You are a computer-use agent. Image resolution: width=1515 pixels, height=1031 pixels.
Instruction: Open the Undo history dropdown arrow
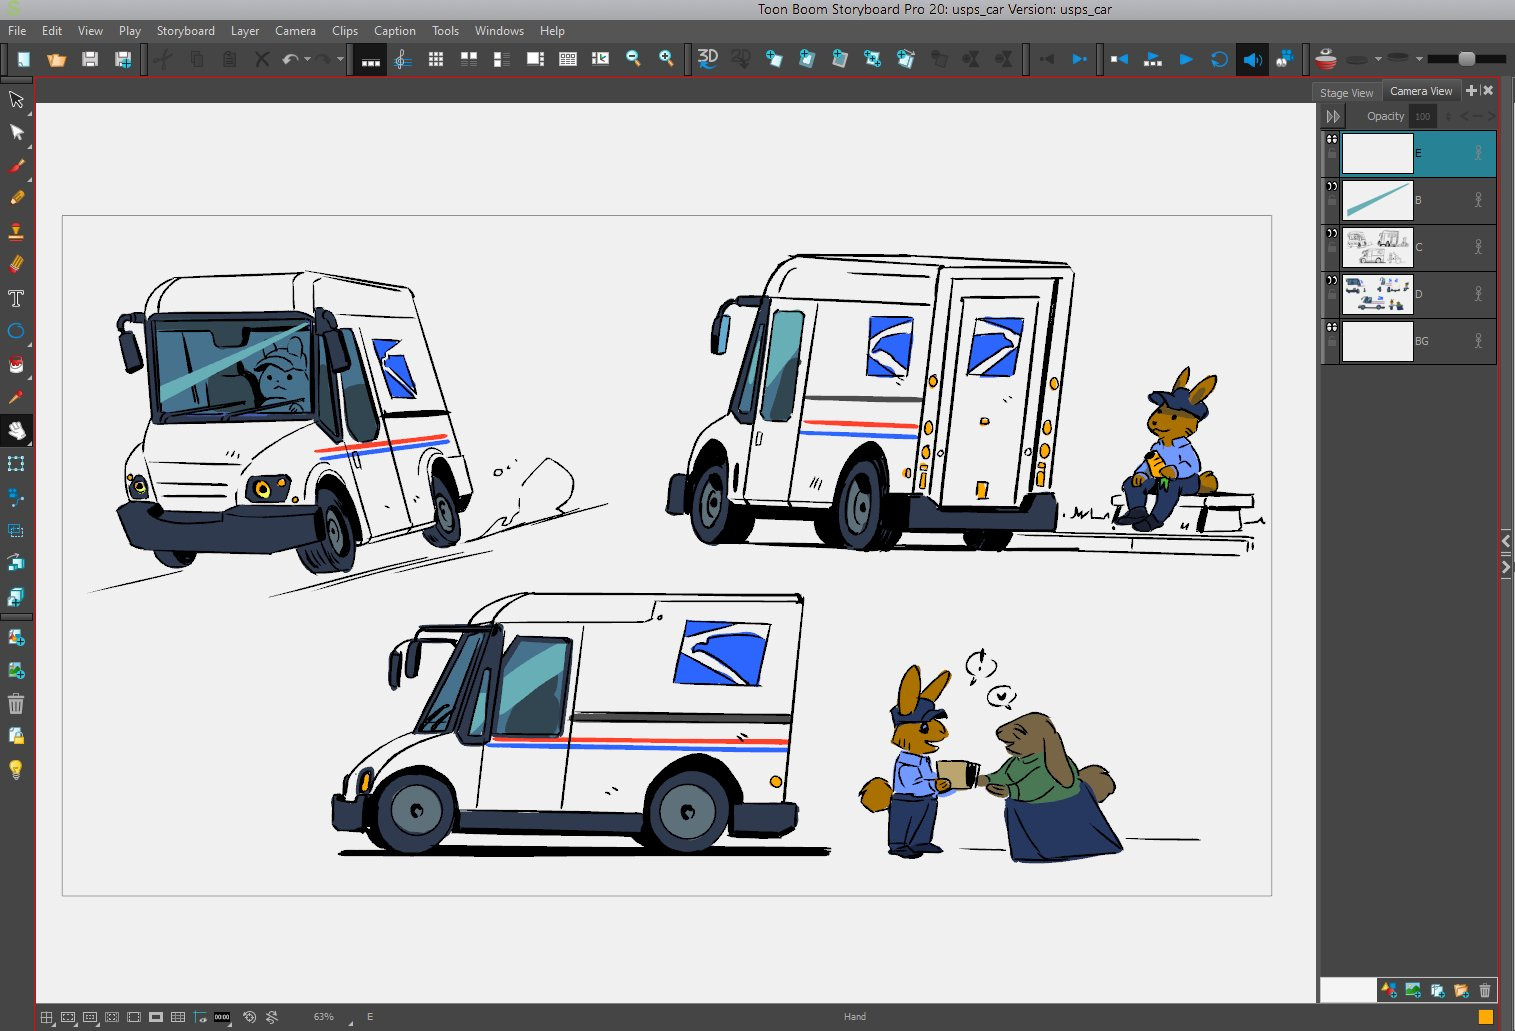307,59
